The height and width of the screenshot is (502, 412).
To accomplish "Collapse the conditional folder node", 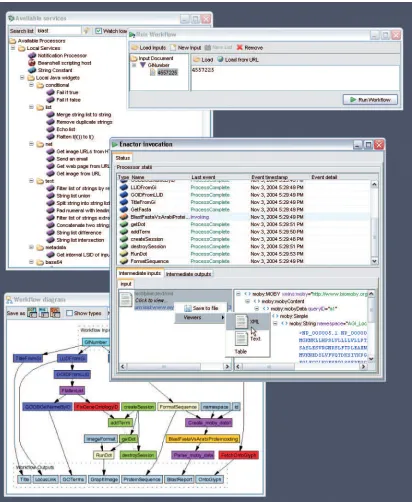I will coord(31,85).
